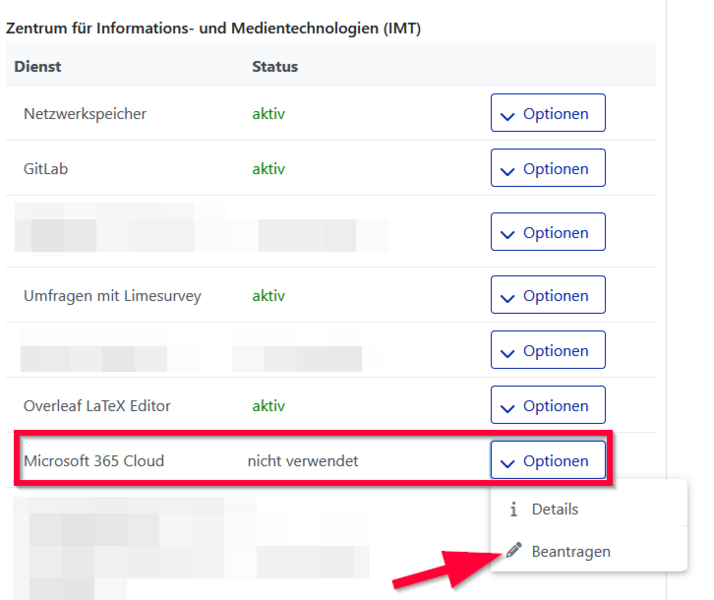Image resolution: width=714 pixels, height=600 pixels.
Task: Open Optionen for Overleaf LaTeX Editor
Action: coord(548,406)
